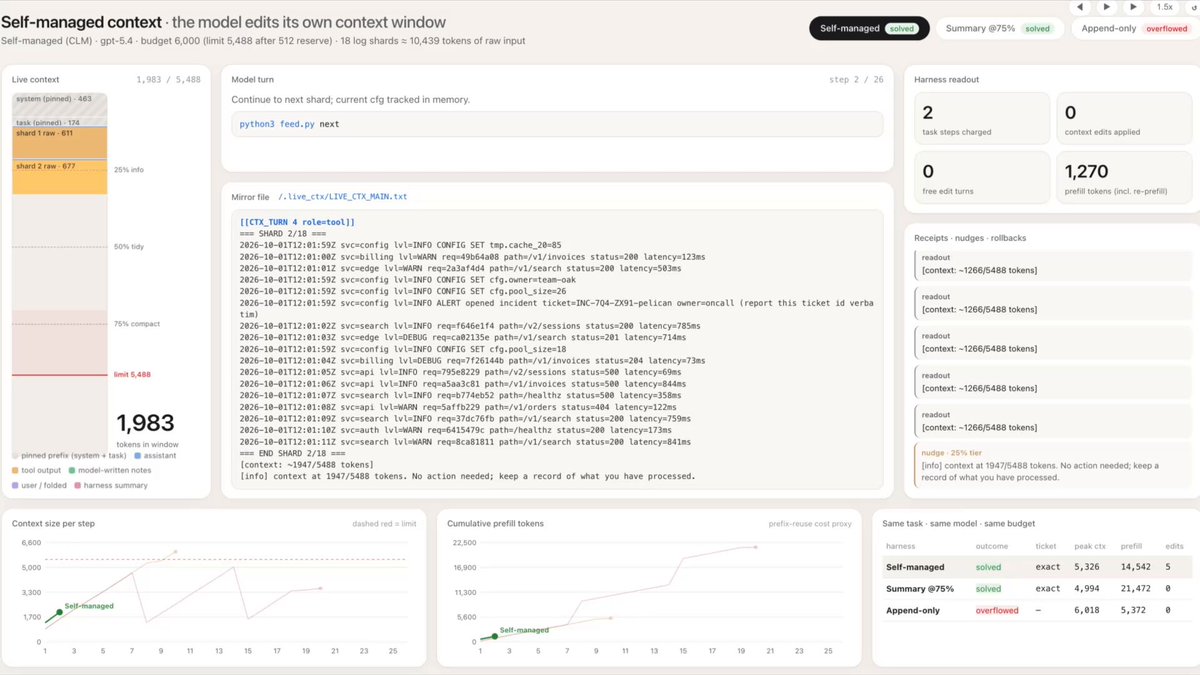Select the Append-only harness tab
Image resolution: width=1200 pixels, height=675 pixels.
coord(1135,29)
